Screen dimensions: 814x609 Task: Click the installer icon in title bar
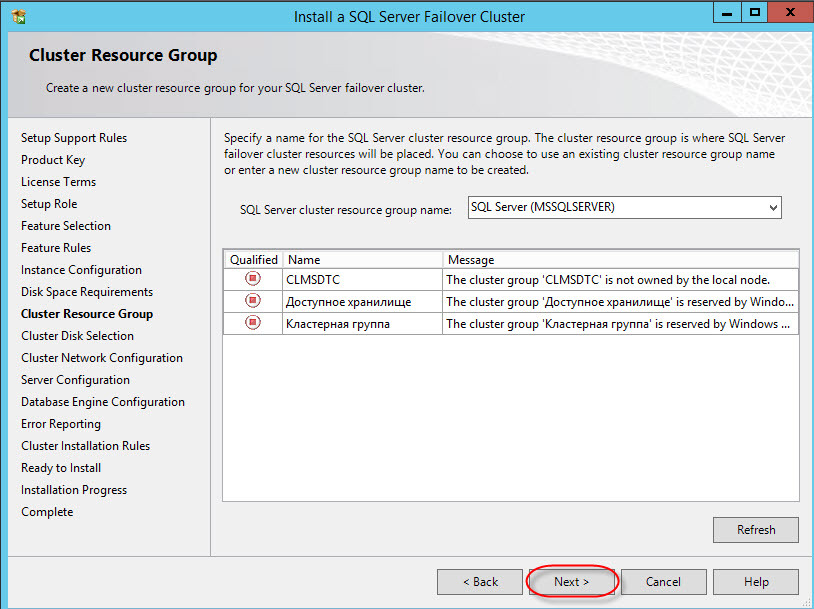coord(17,16)
